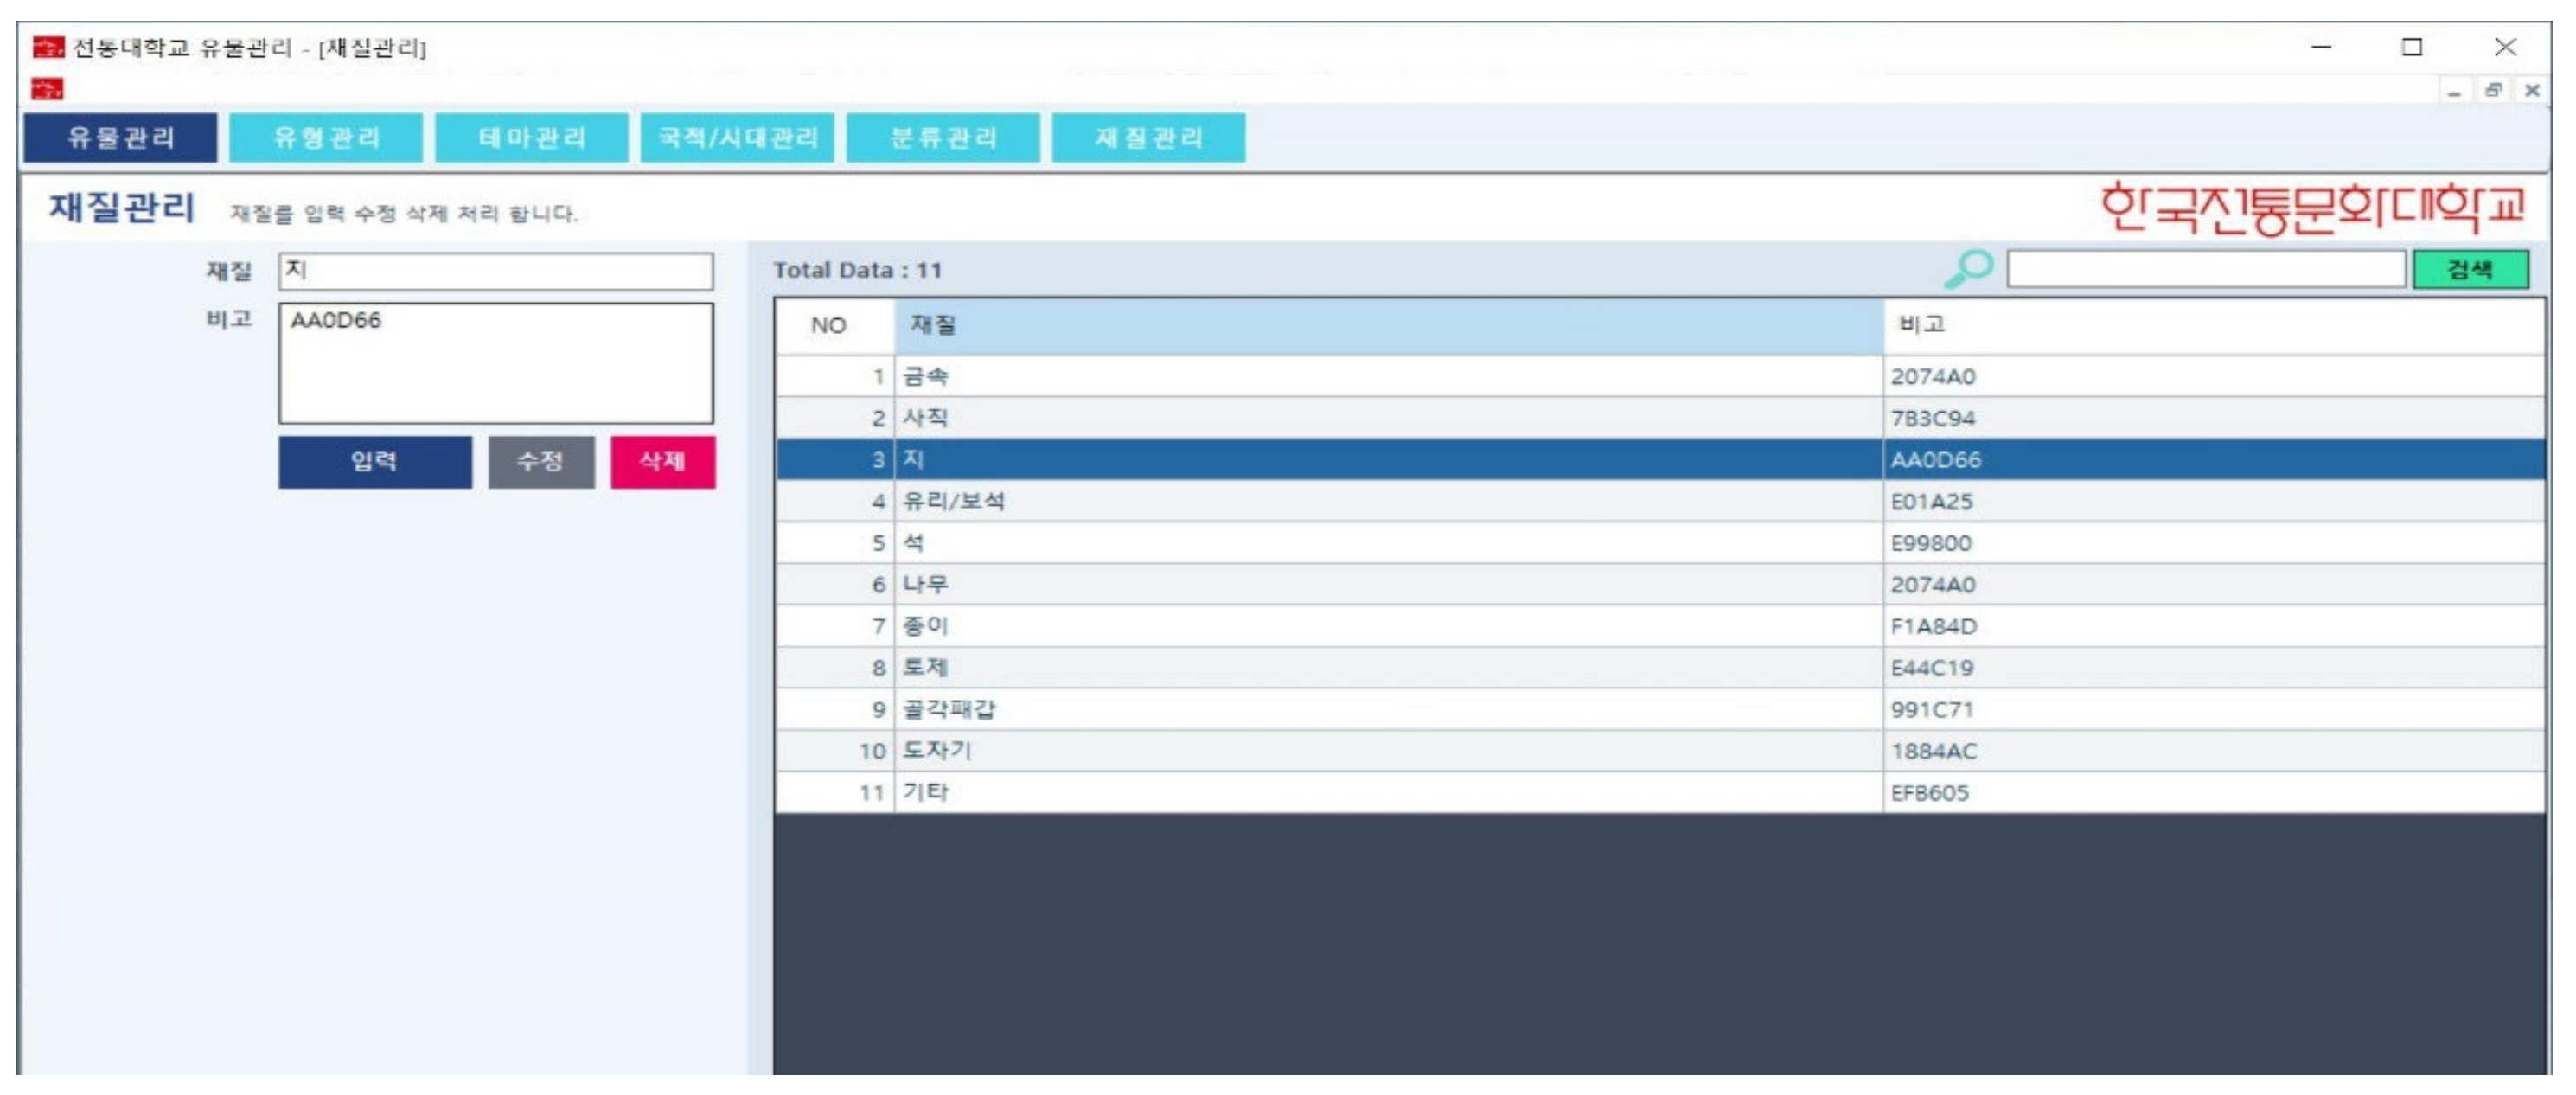Switch to 유형관리 tab

coord(326,137)
